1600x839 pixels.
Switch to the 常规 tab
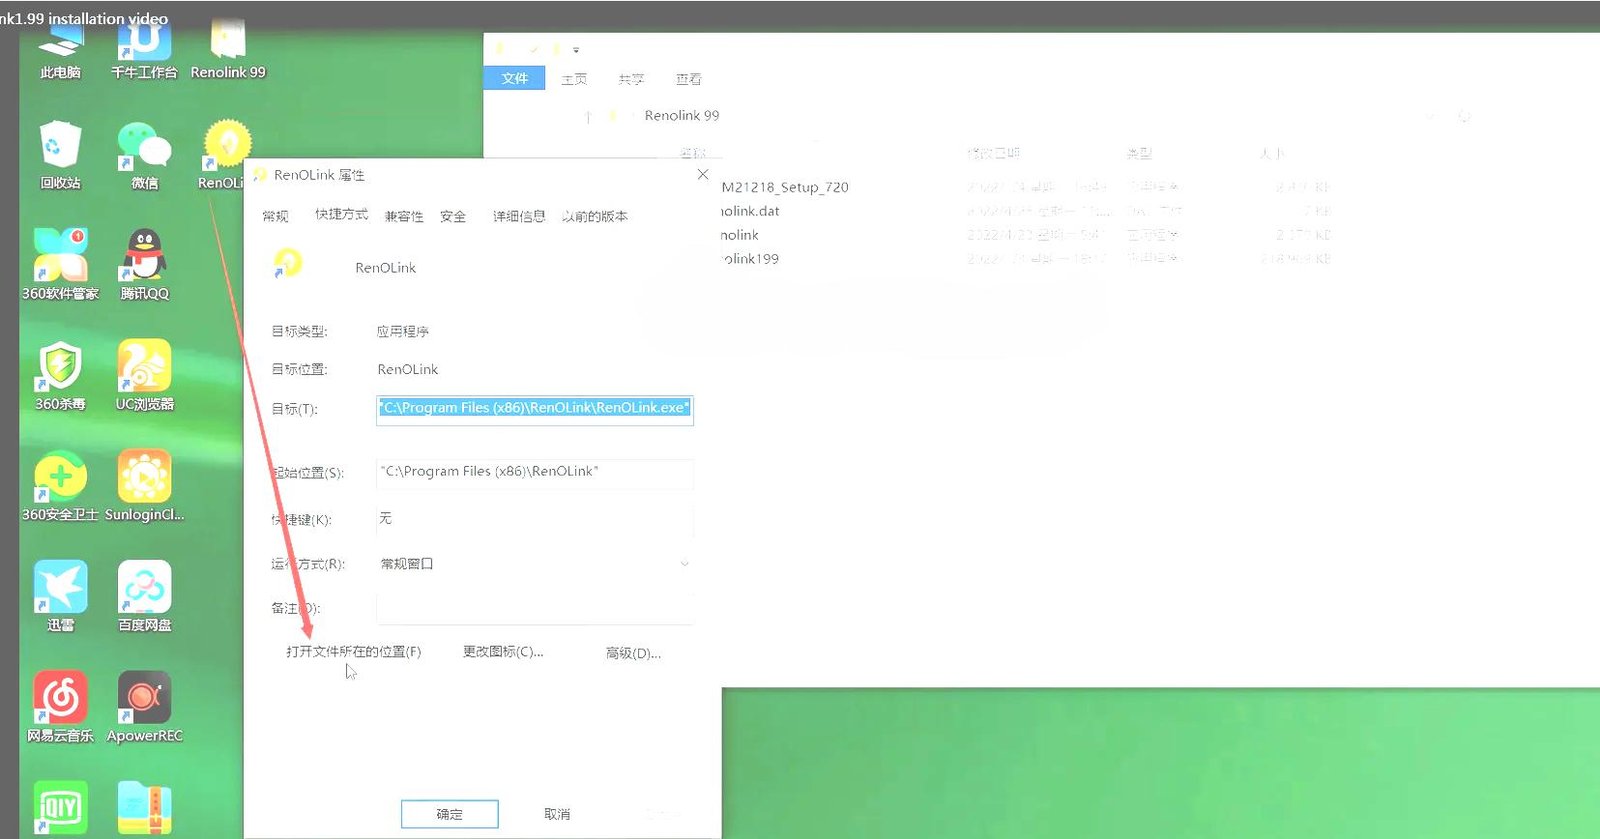pos(275,216)
